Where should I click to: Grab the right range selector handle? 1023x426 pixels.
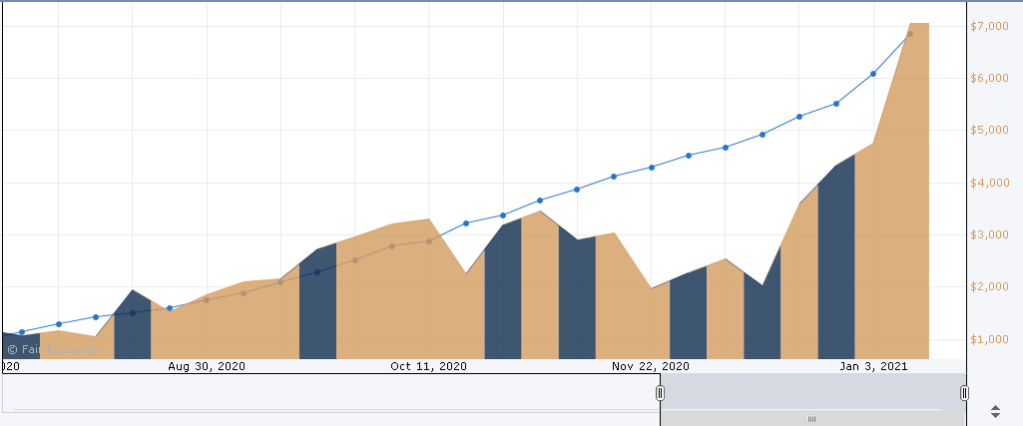(964, 393)
